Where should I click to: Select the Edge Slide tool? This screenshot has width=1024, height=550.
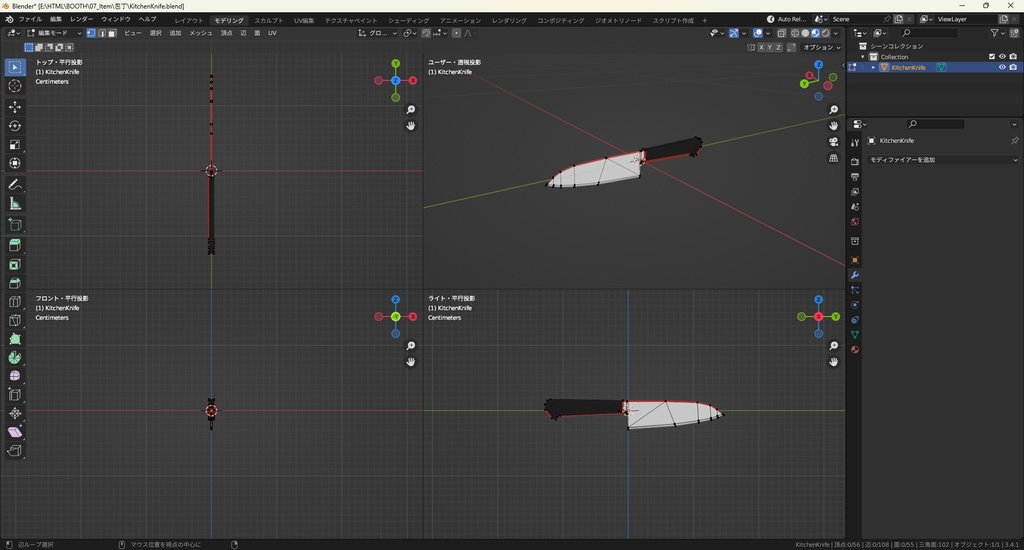point(14,395)
